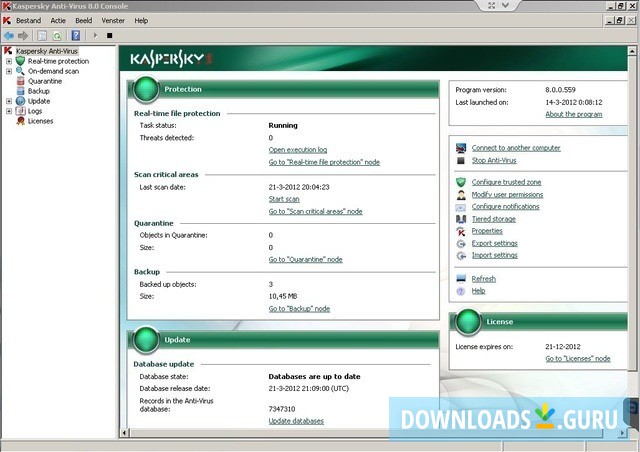Click the refresh toolbar icon
The width and height of the screenshot is (640, 452).
[x=57, y=36]
